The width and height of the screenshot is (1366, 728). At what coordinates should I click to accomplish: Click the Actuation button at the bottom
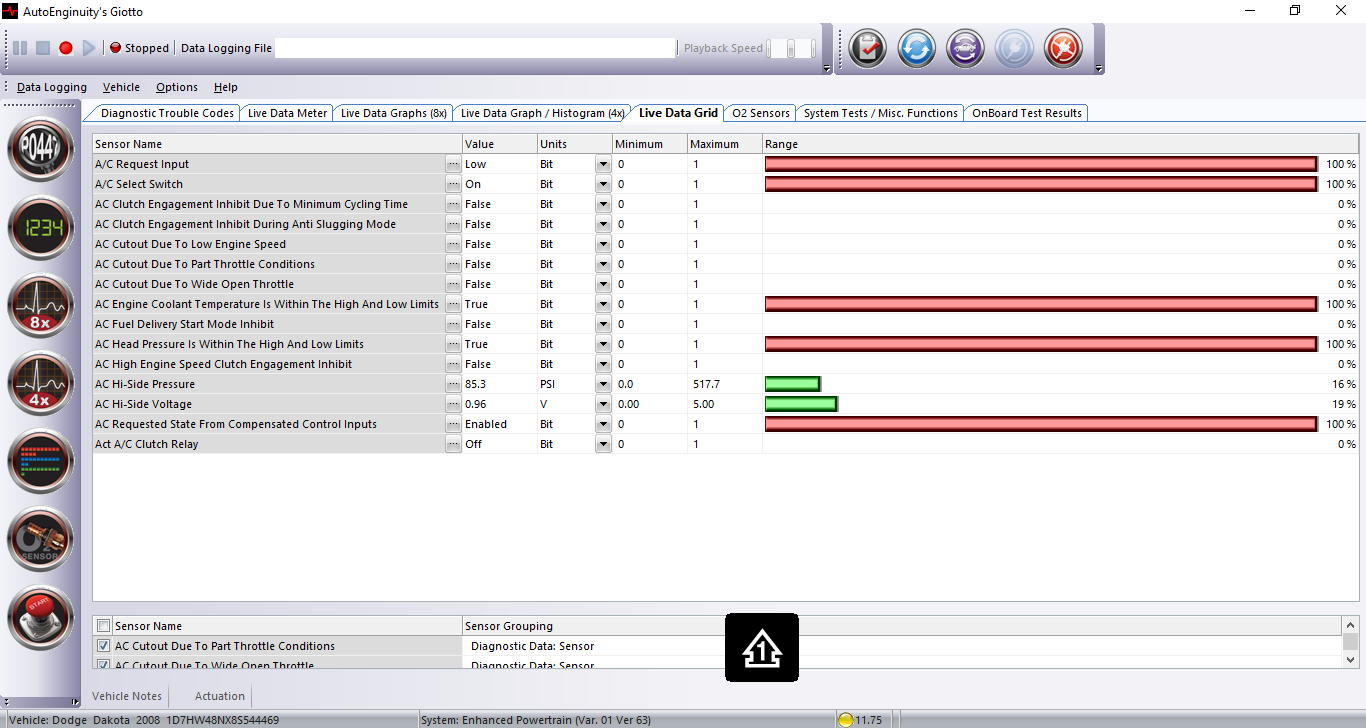coord(218,695)
